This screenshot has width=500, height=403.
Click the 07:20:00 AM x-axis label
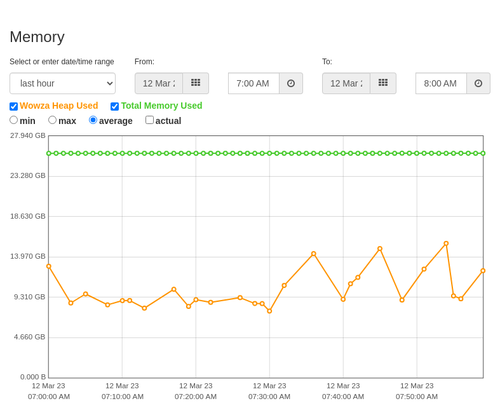coord(196,397)
